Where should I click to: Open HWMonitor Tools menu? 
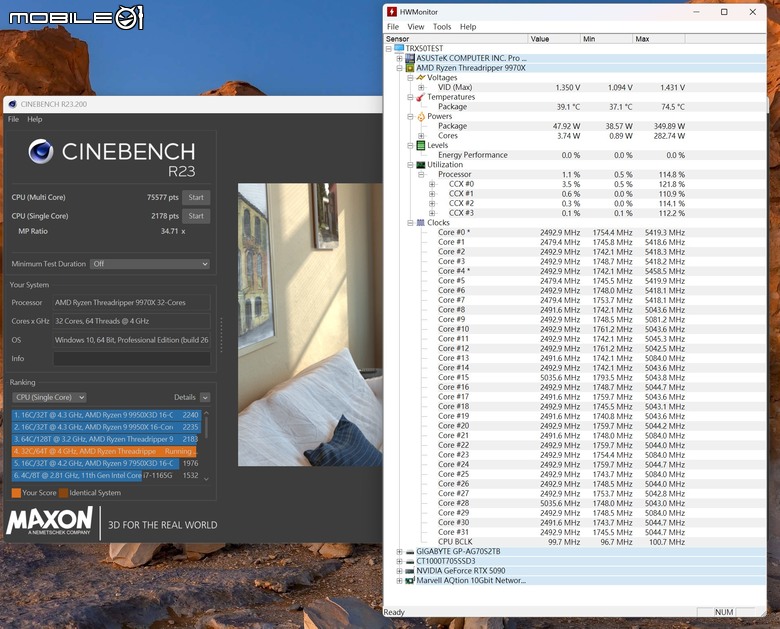point(442,27)
